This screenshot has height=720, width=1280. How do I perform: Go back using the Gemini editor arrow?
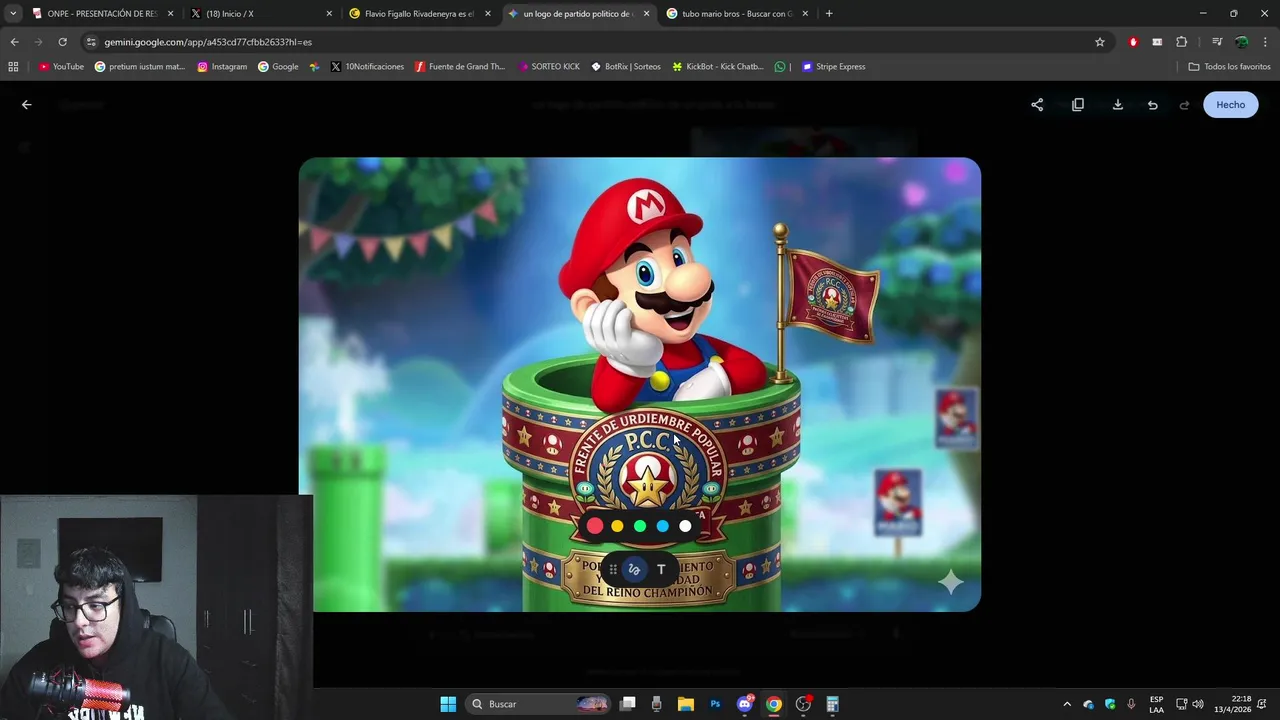click(x=27, y=105)
